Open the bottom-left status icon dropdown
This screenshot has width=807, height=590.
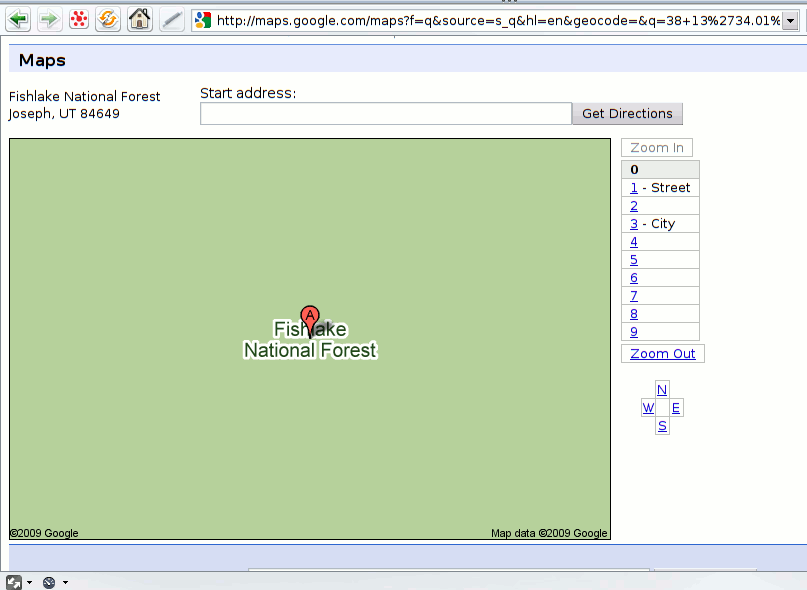click(30, 582)
